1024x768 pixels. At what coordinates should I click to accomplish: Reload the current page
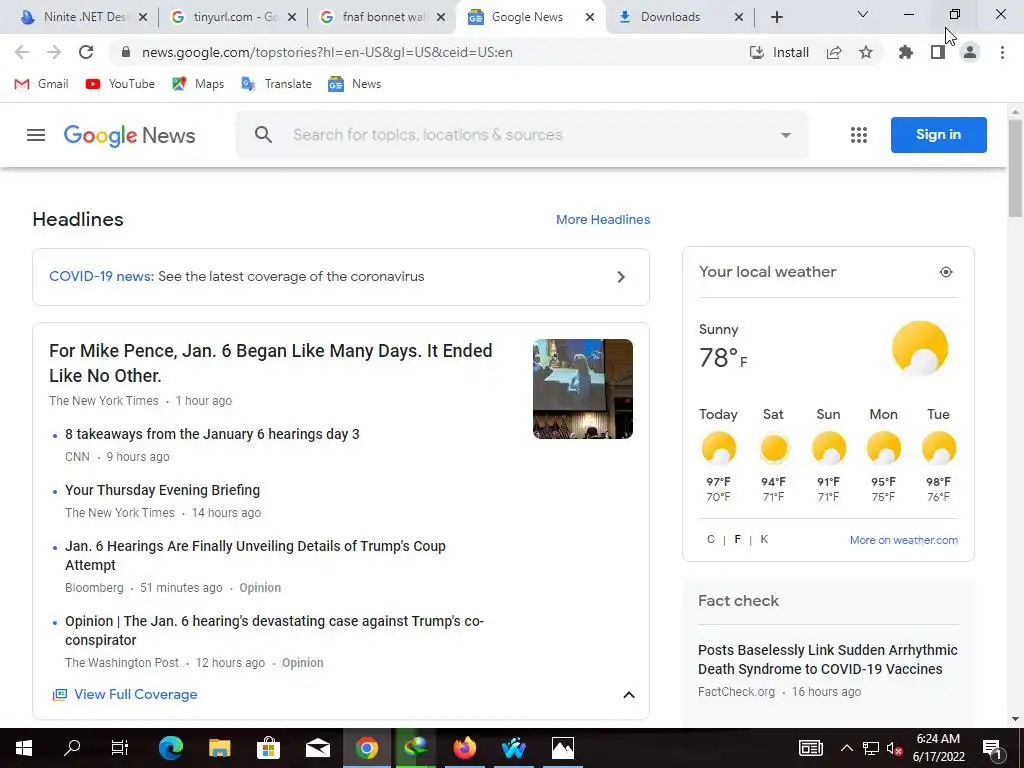[86, 52]
